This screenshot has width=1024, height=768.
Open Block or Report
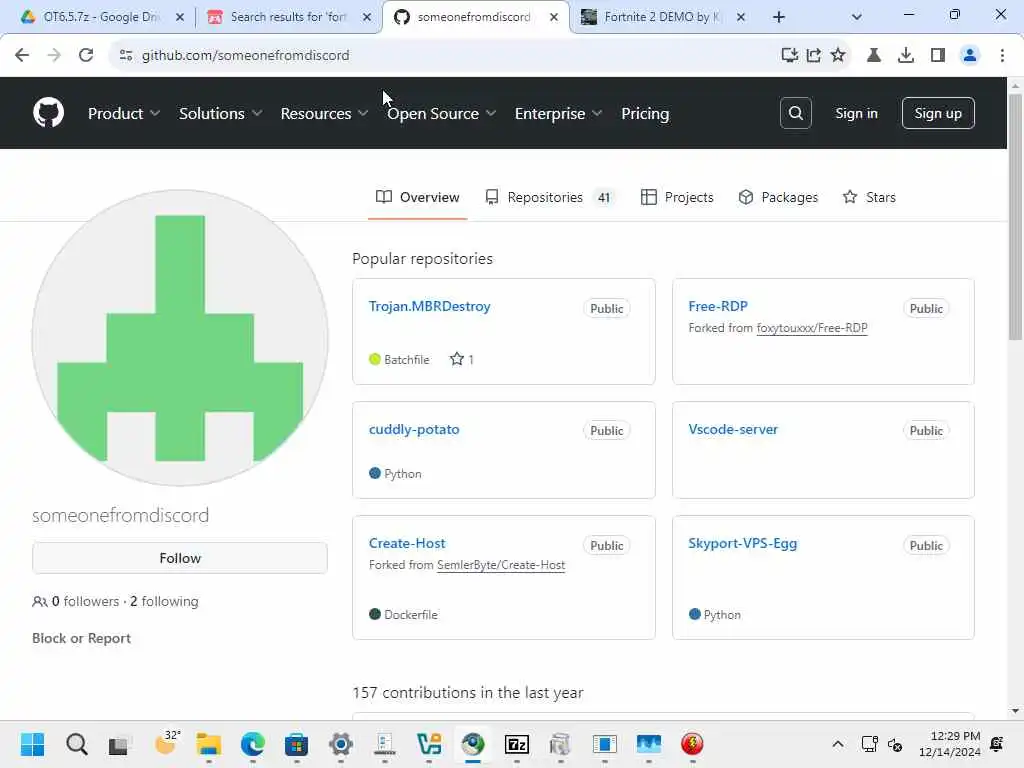82,638
